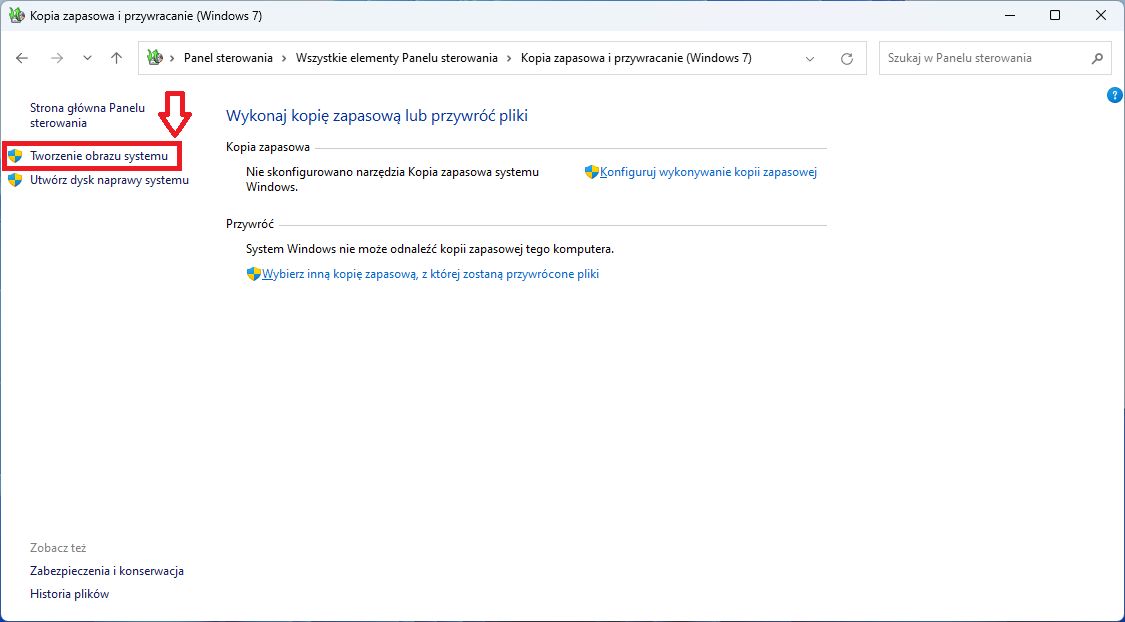
Task: Click text System Windows nie może odnaleźć kopii
Action: point(430,250)
